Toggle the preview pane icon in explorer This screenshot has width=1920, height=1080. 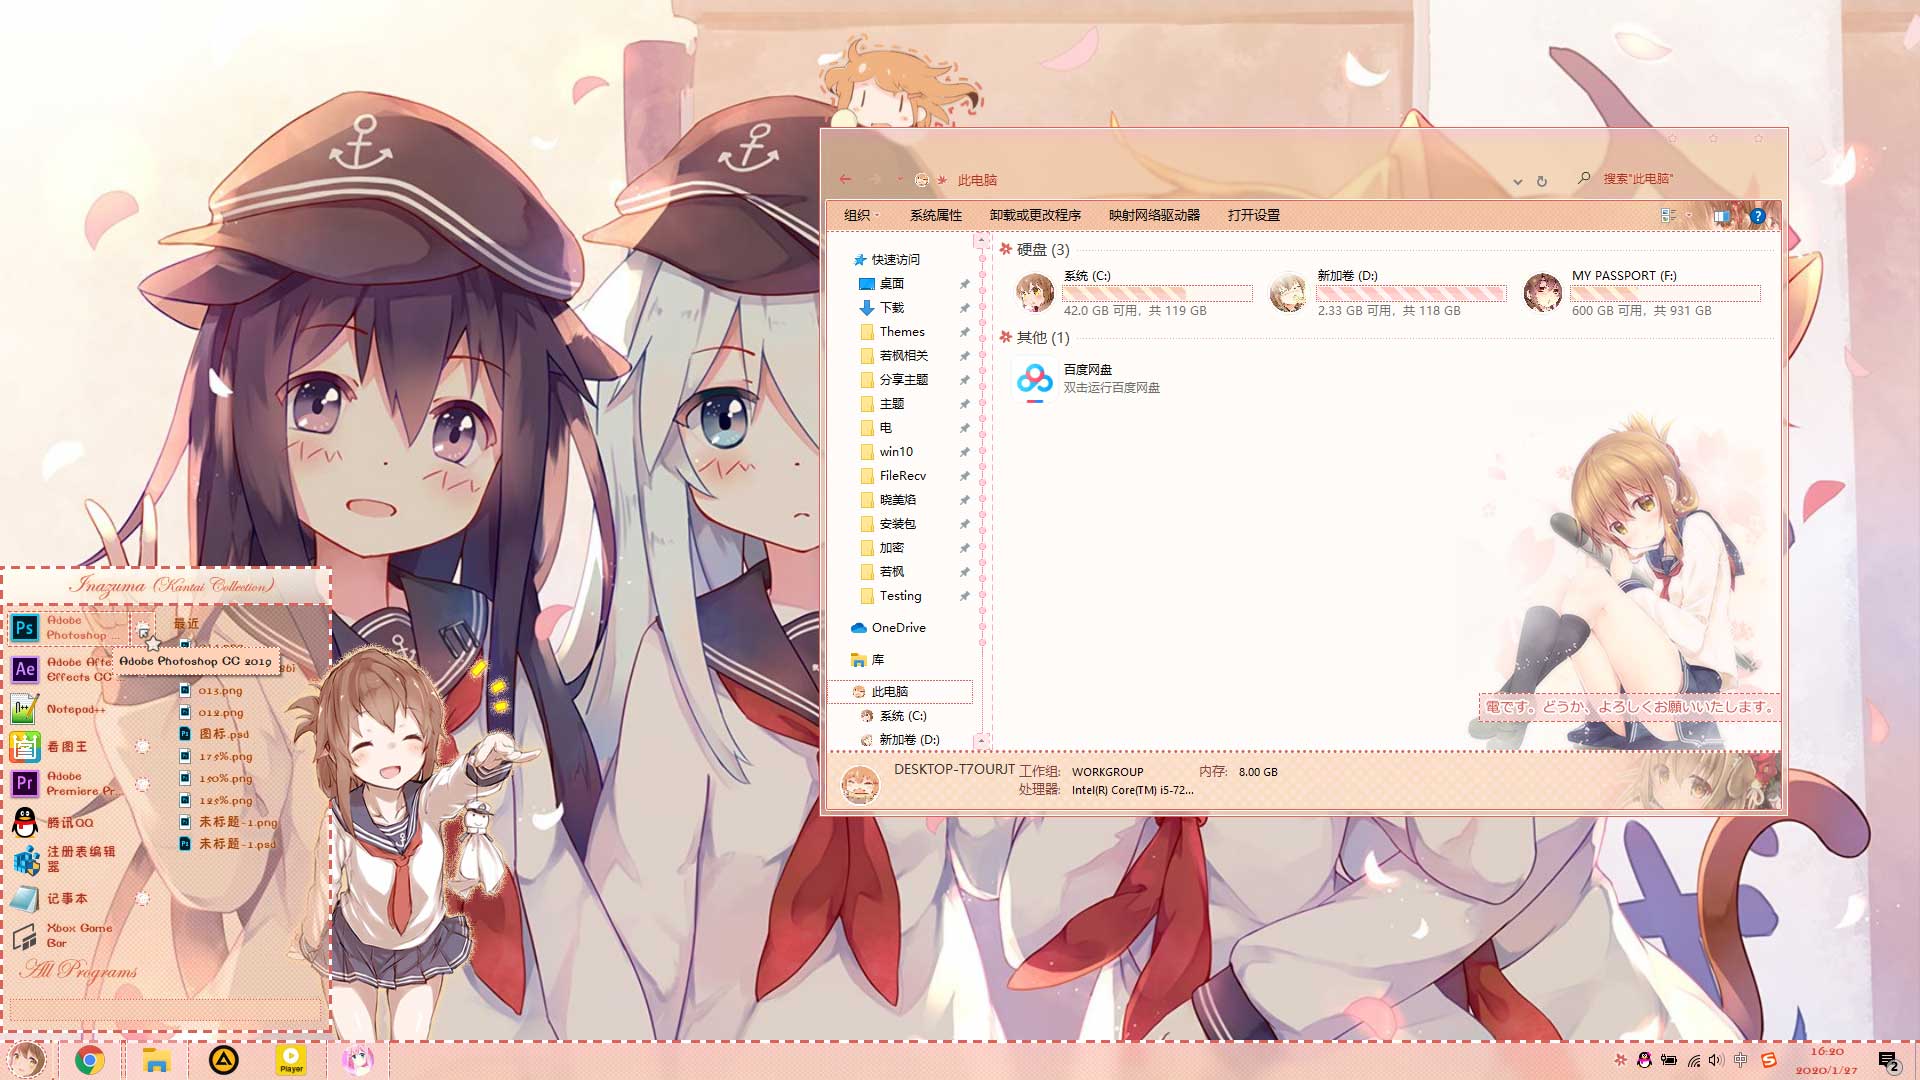tap(1721, 215)
